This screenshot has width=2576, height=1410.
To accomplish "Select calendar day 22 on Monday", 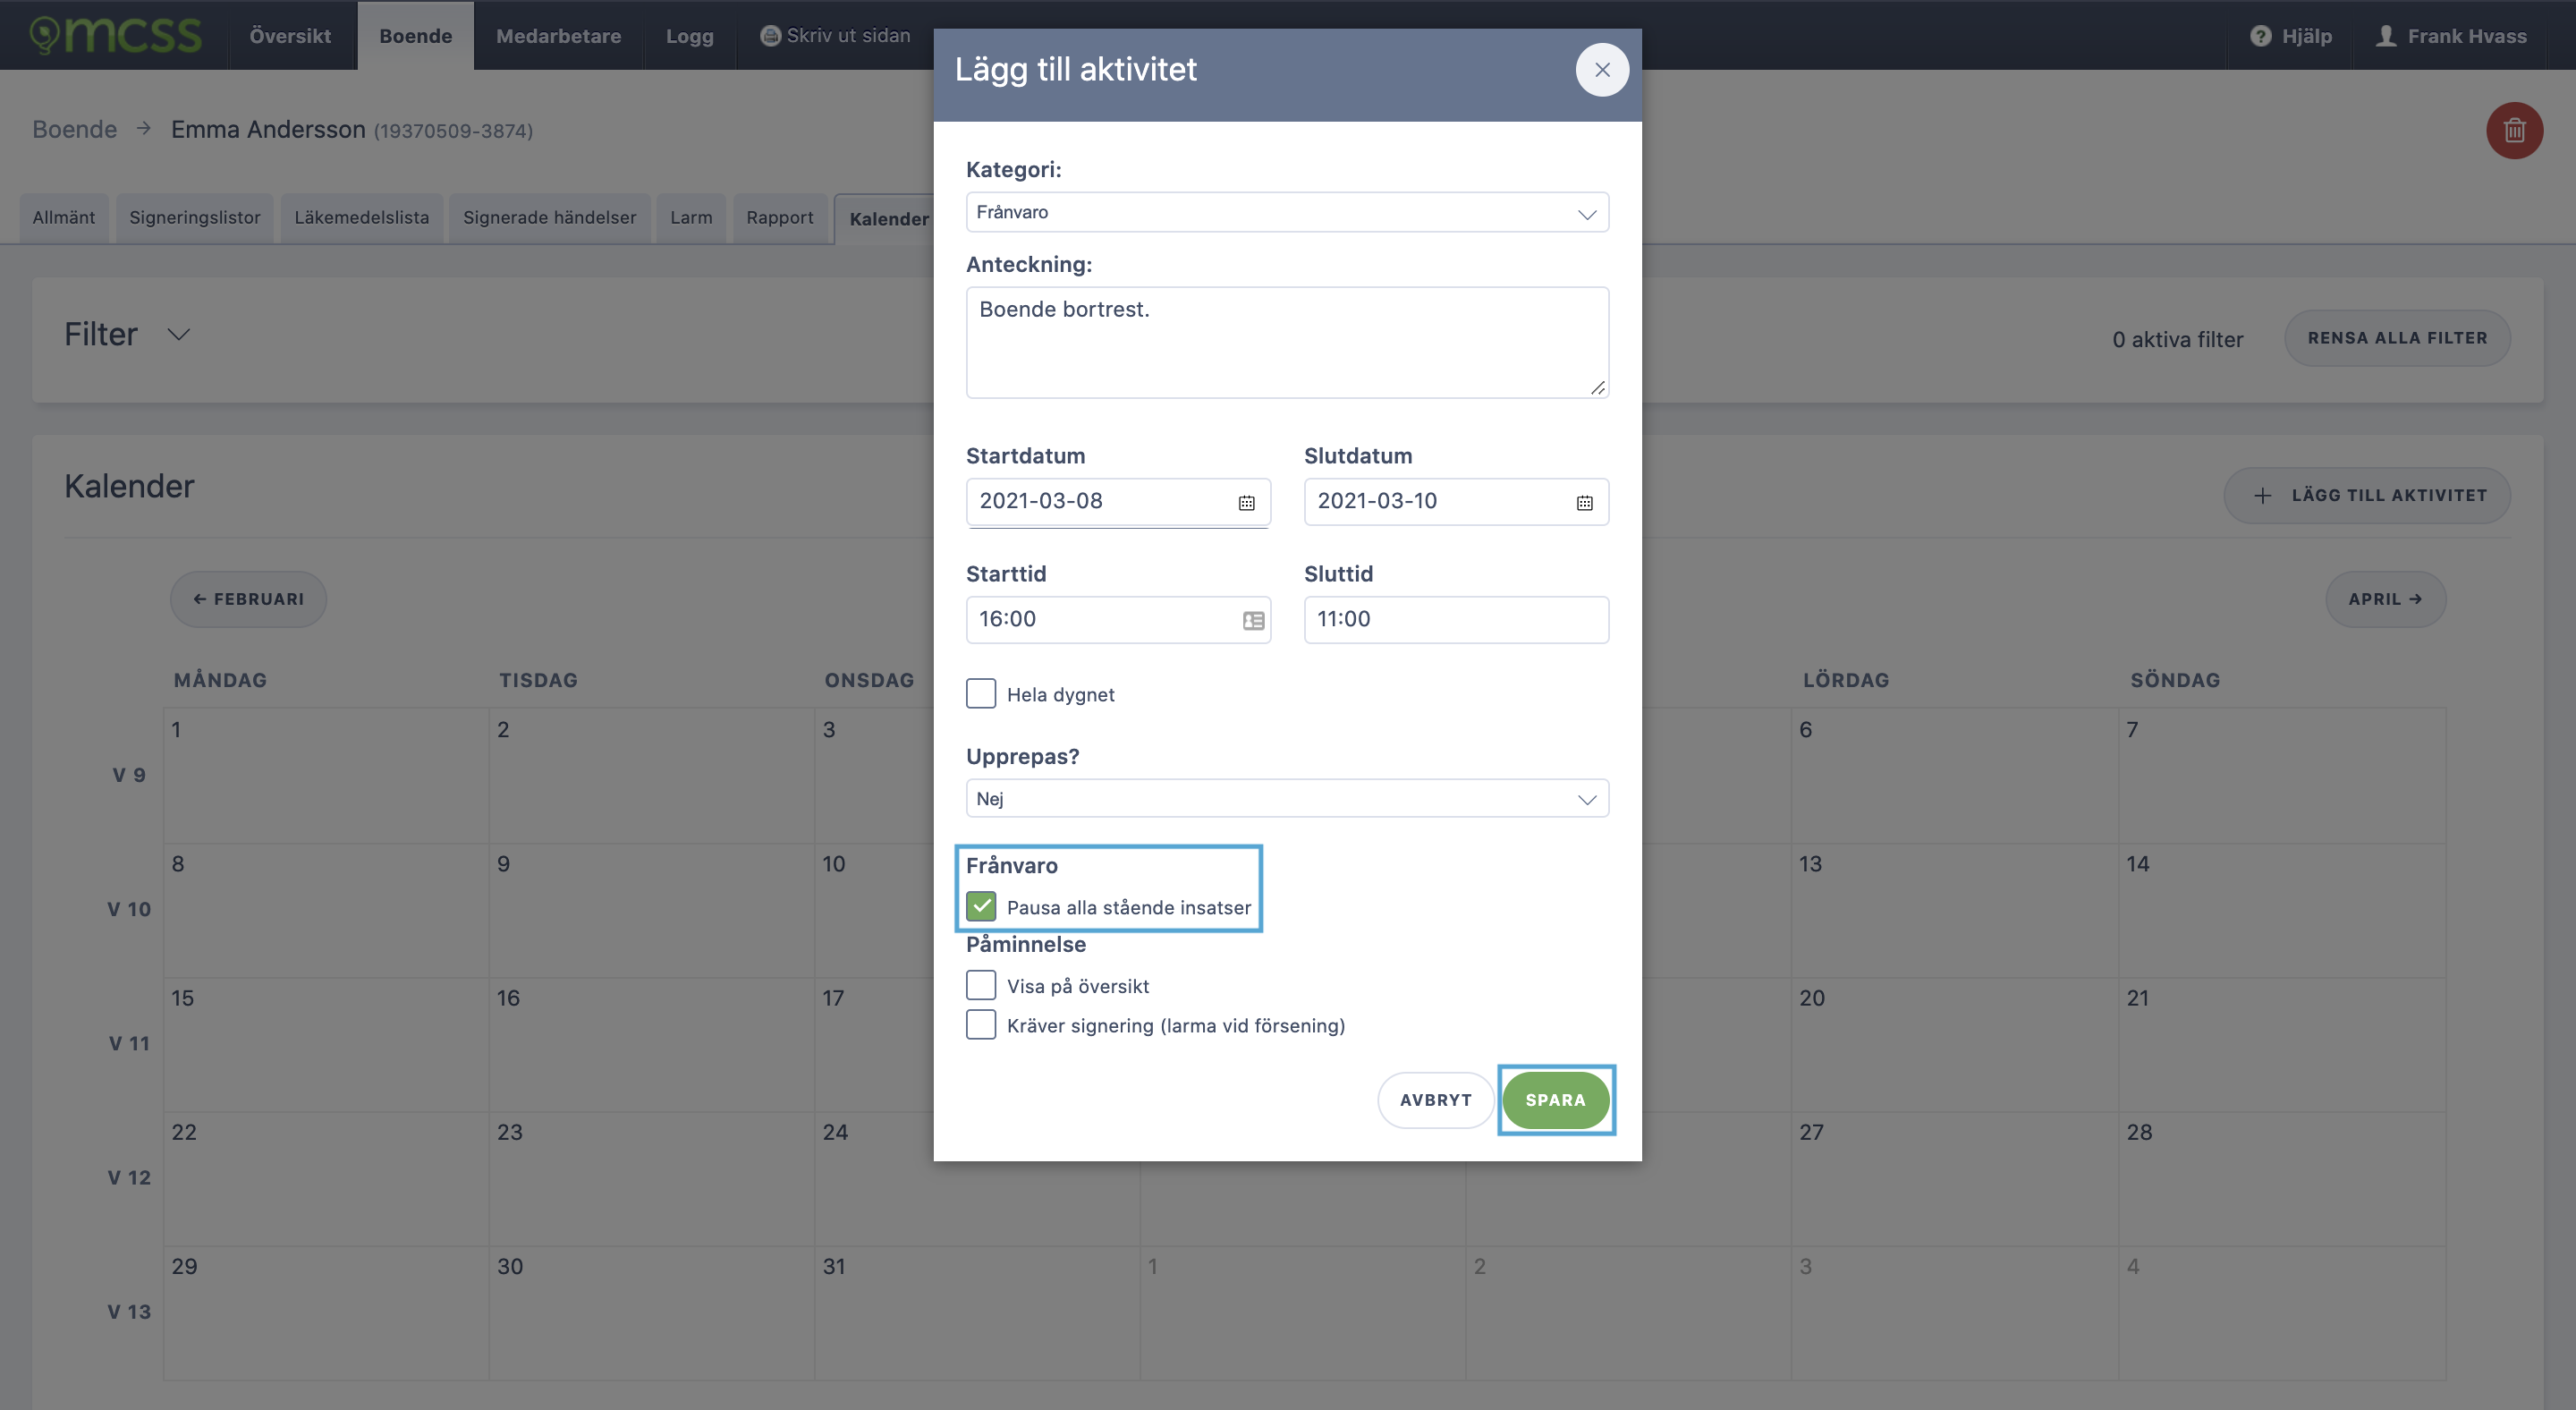I will 326,1178.
